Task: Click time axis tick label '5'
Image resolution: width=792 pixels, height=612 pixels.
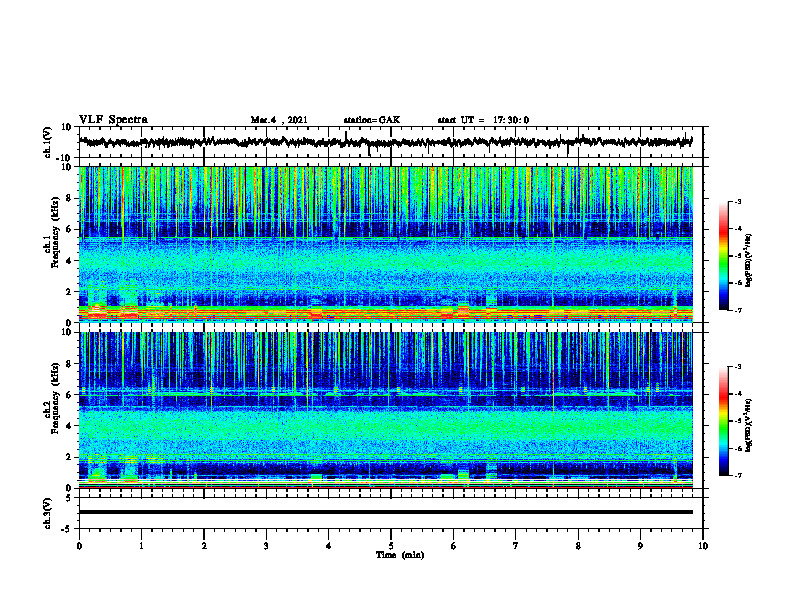Action: coord(391,546)
